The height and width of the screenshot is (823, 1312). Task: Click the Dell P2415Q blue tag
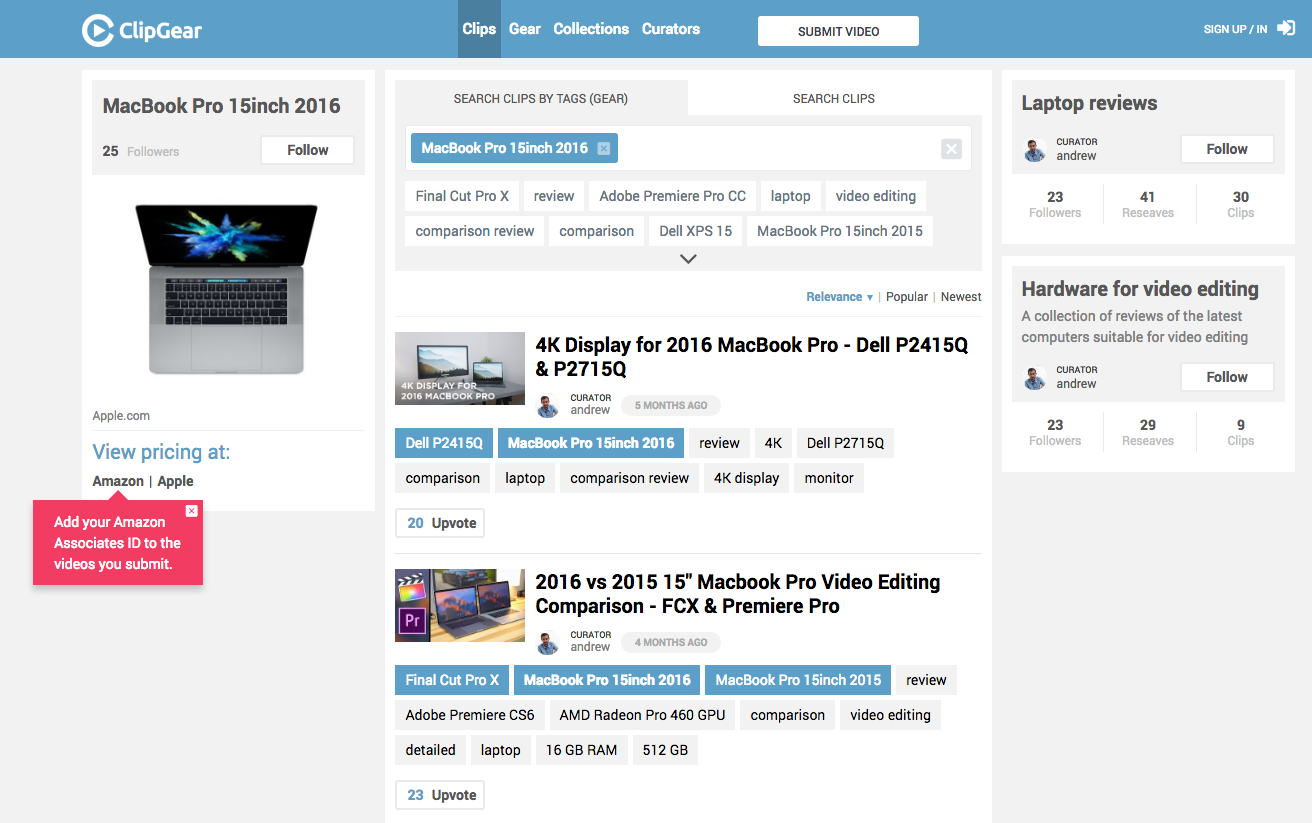tap(444, 443)
